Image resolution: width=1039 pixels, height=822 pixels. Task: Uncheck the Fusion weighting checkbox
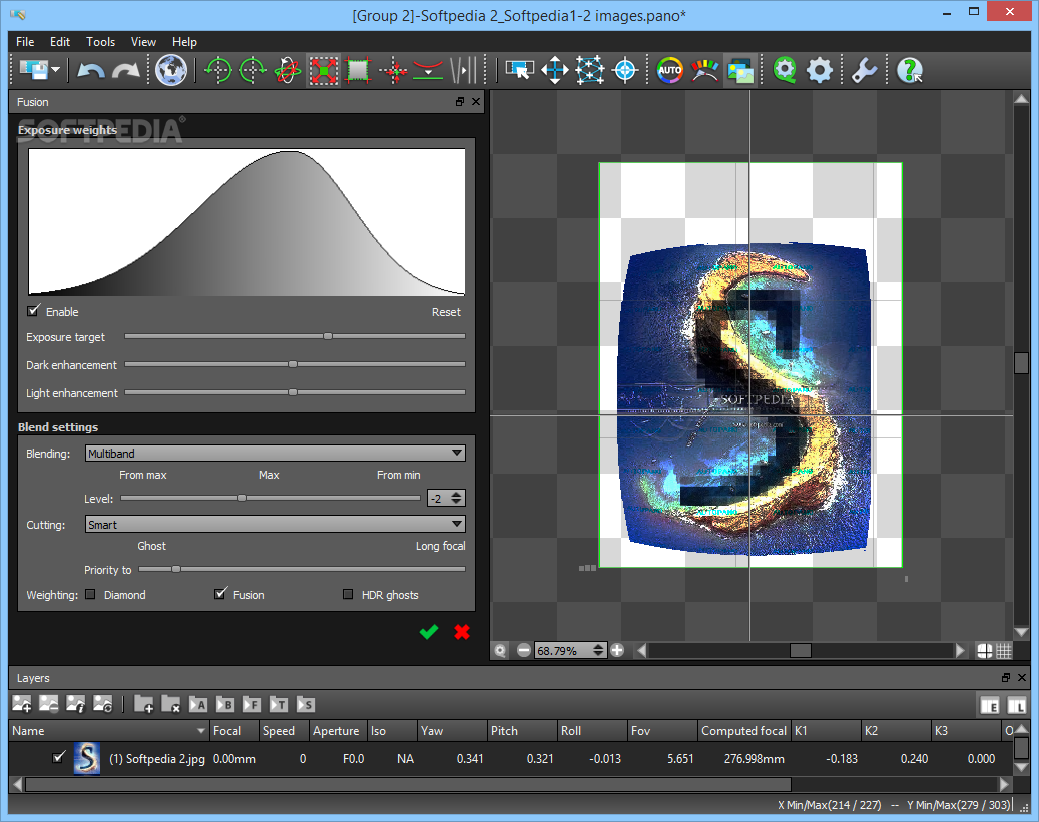tap(220, 593)
